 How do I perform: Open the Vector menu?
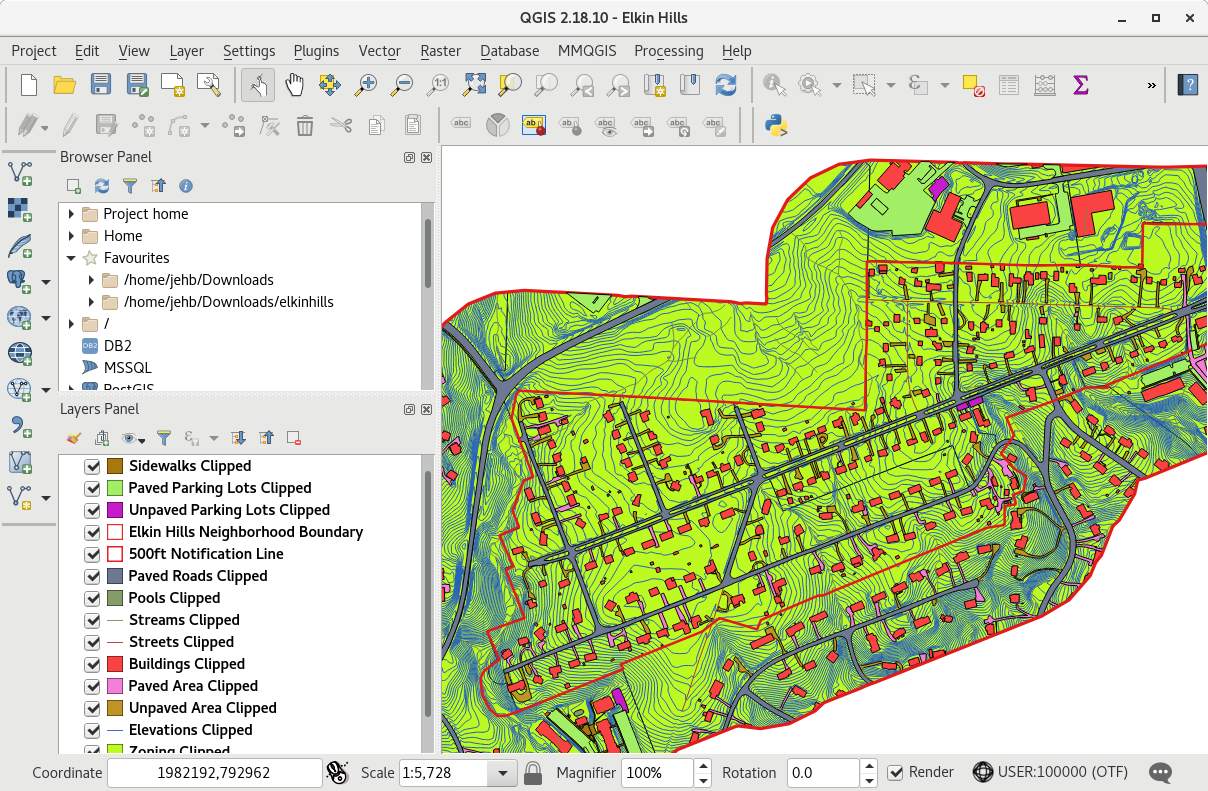pos(379,51)
